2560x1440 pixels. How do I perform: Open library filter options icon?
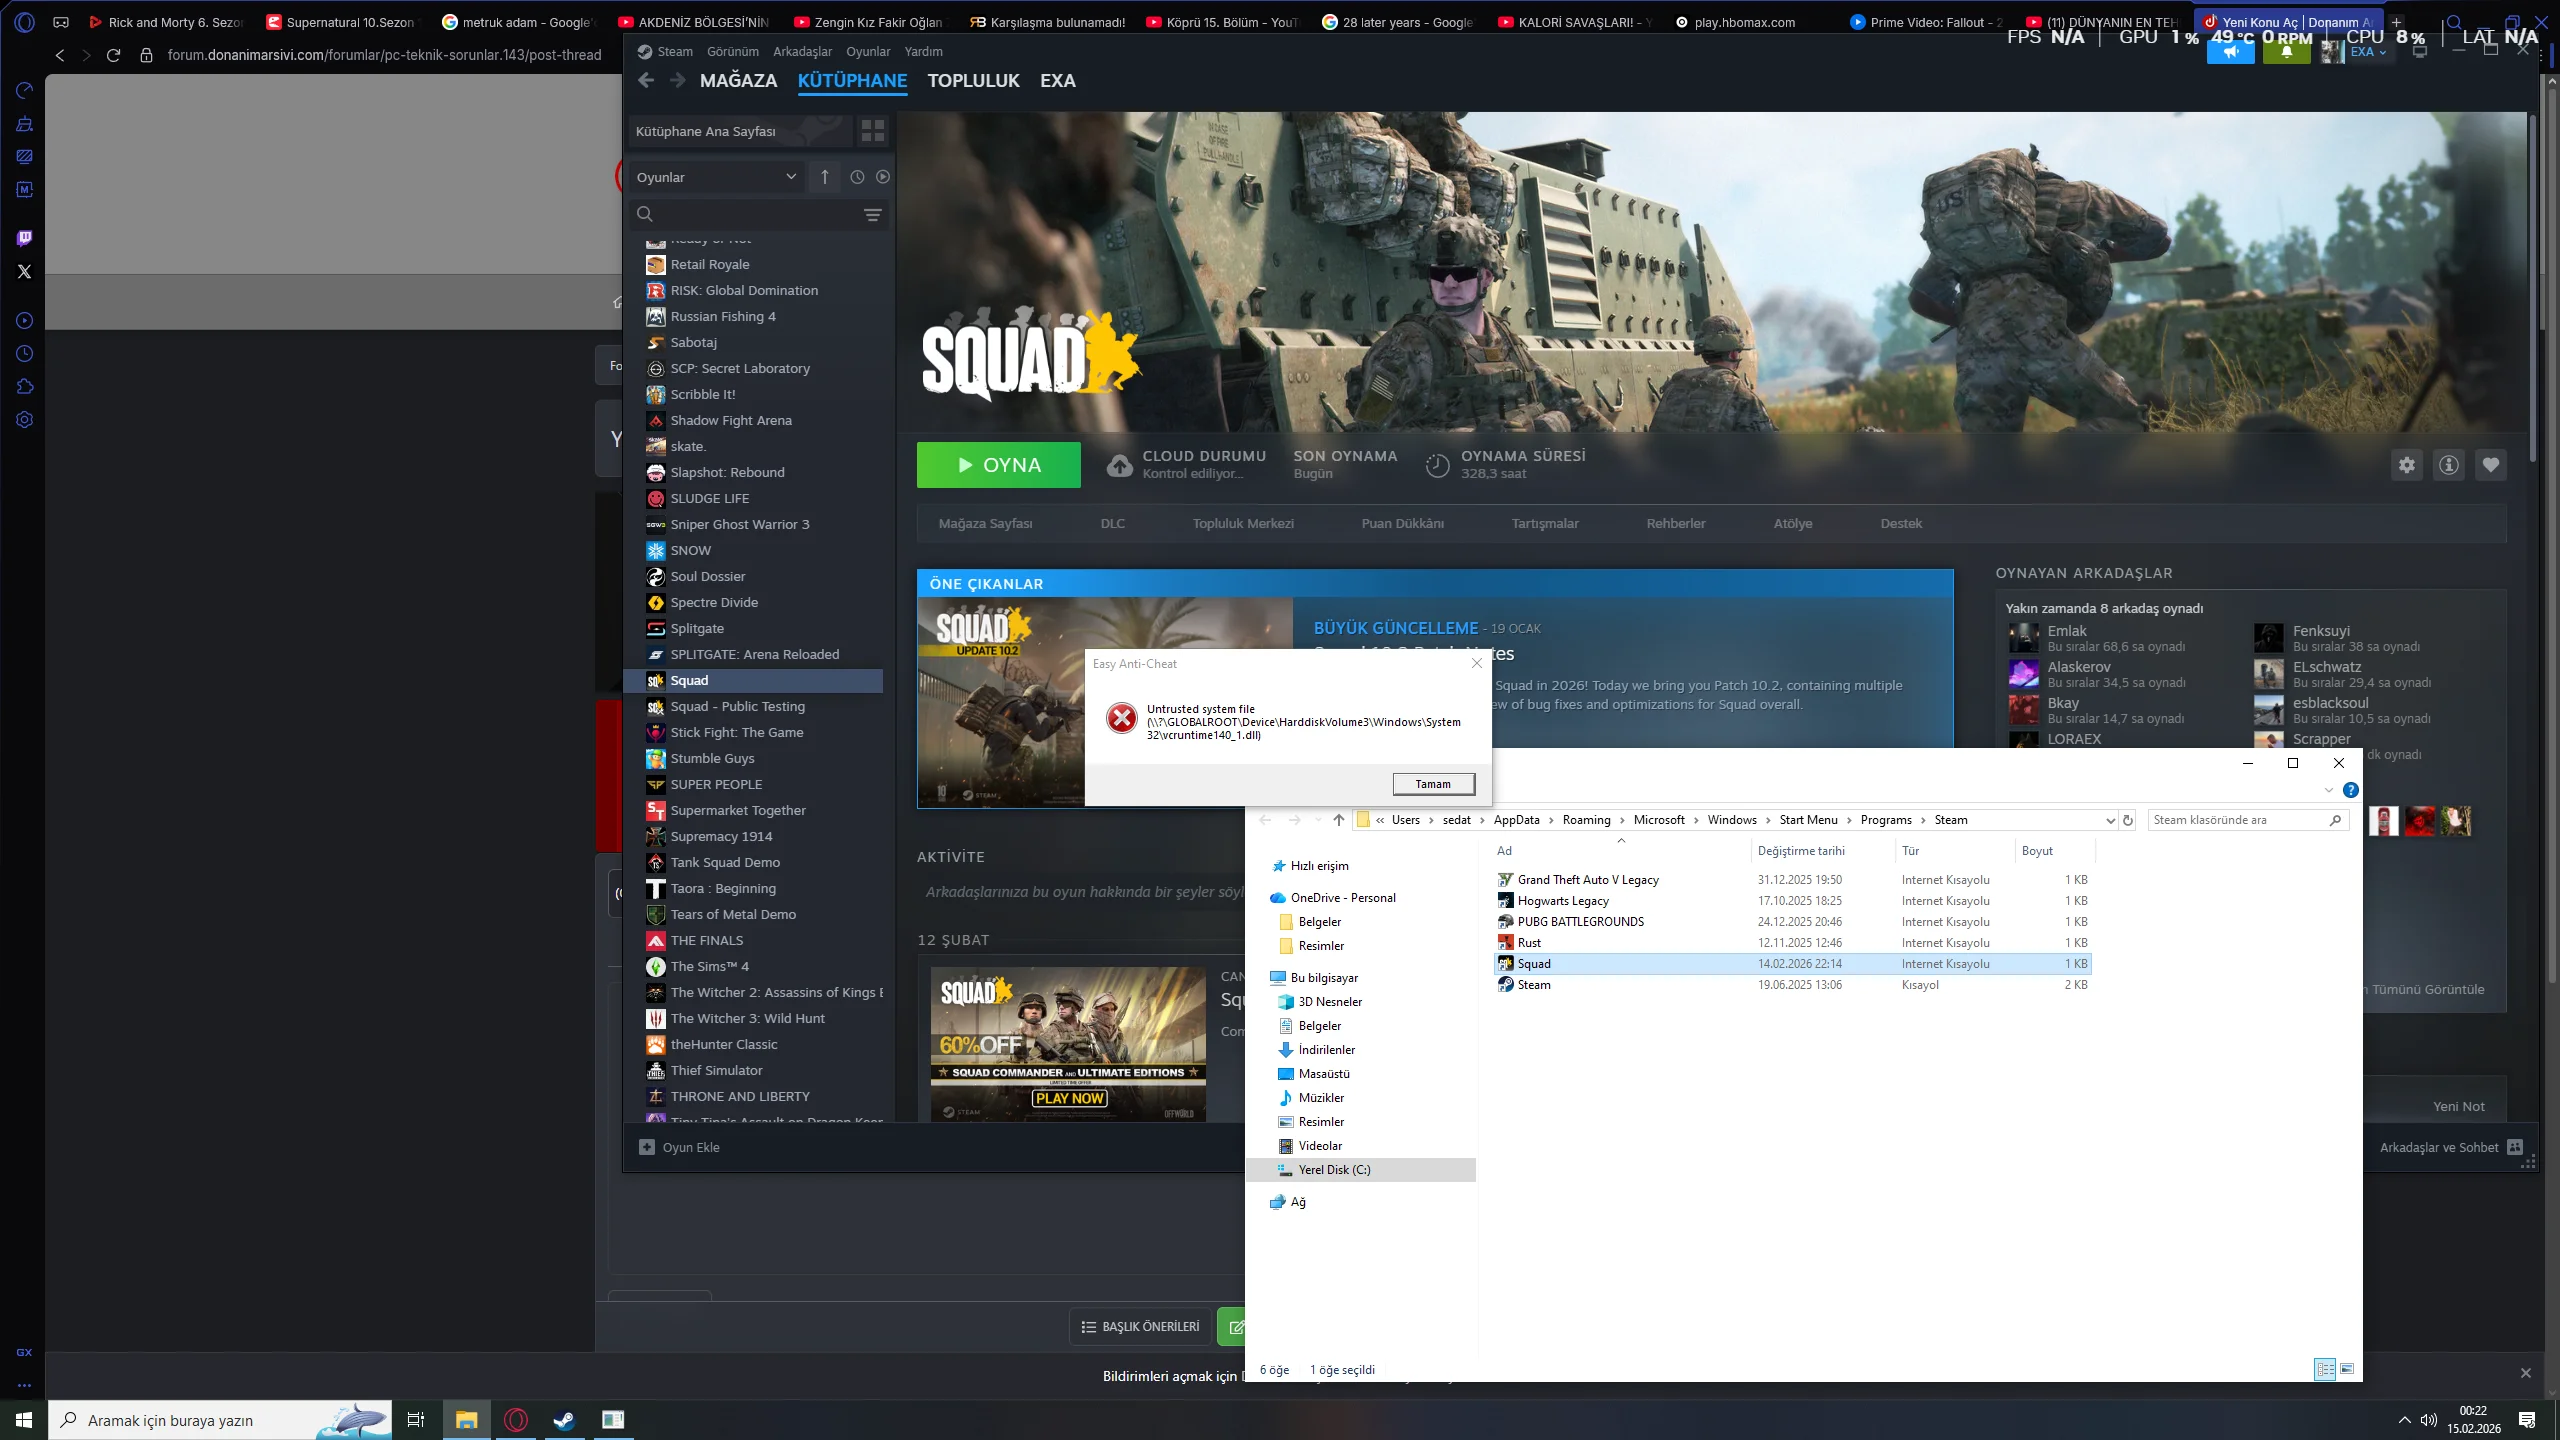click(x=872, y=215)
